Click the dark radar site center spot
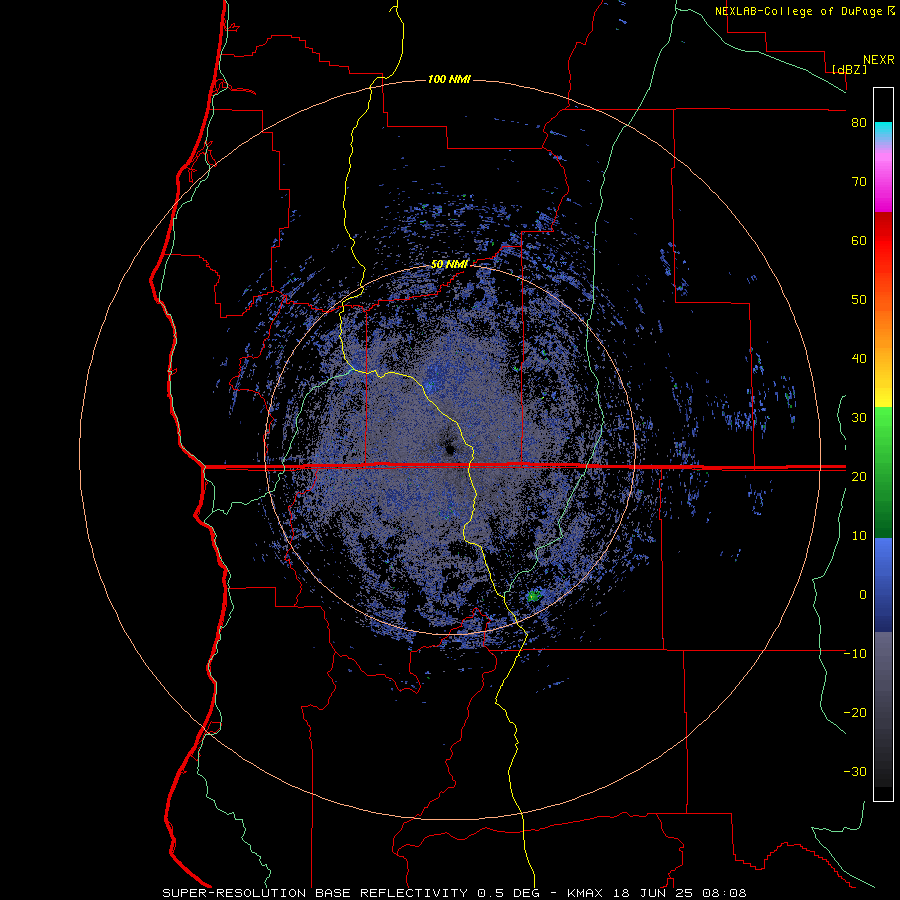Viewport: 900px width, 900px height. pos(448,448)
